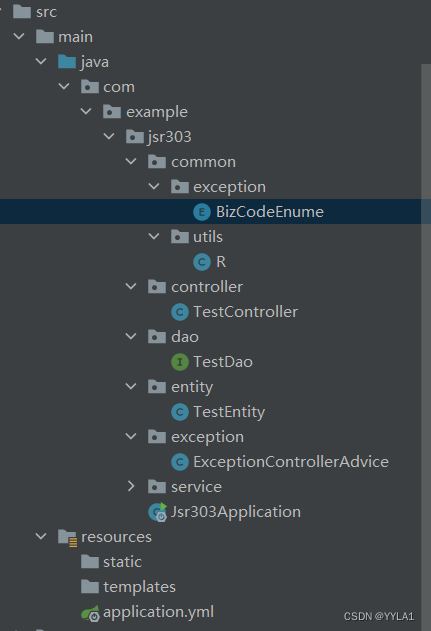Viewport: 431px width, 631px height.
Task: Click the application.yml Spring config icon
Action: (x=90, y=613)
